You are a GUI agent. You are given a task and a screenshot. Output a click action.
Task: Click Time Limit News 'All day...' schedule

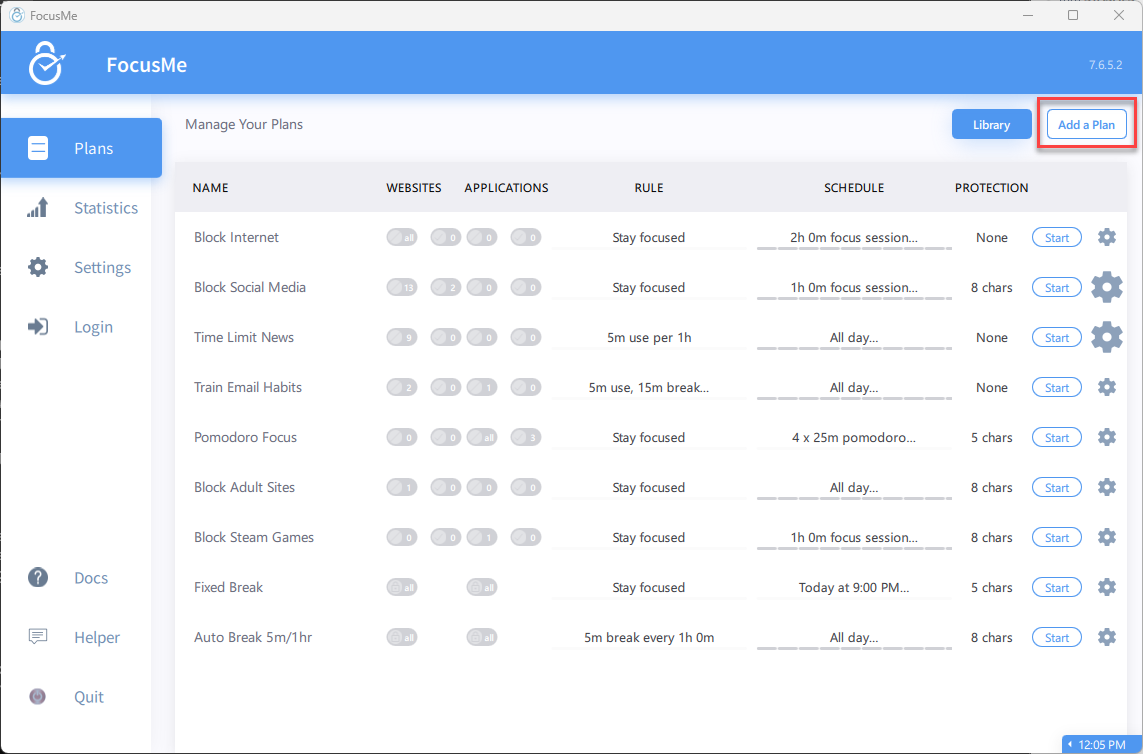click(854, 338)
